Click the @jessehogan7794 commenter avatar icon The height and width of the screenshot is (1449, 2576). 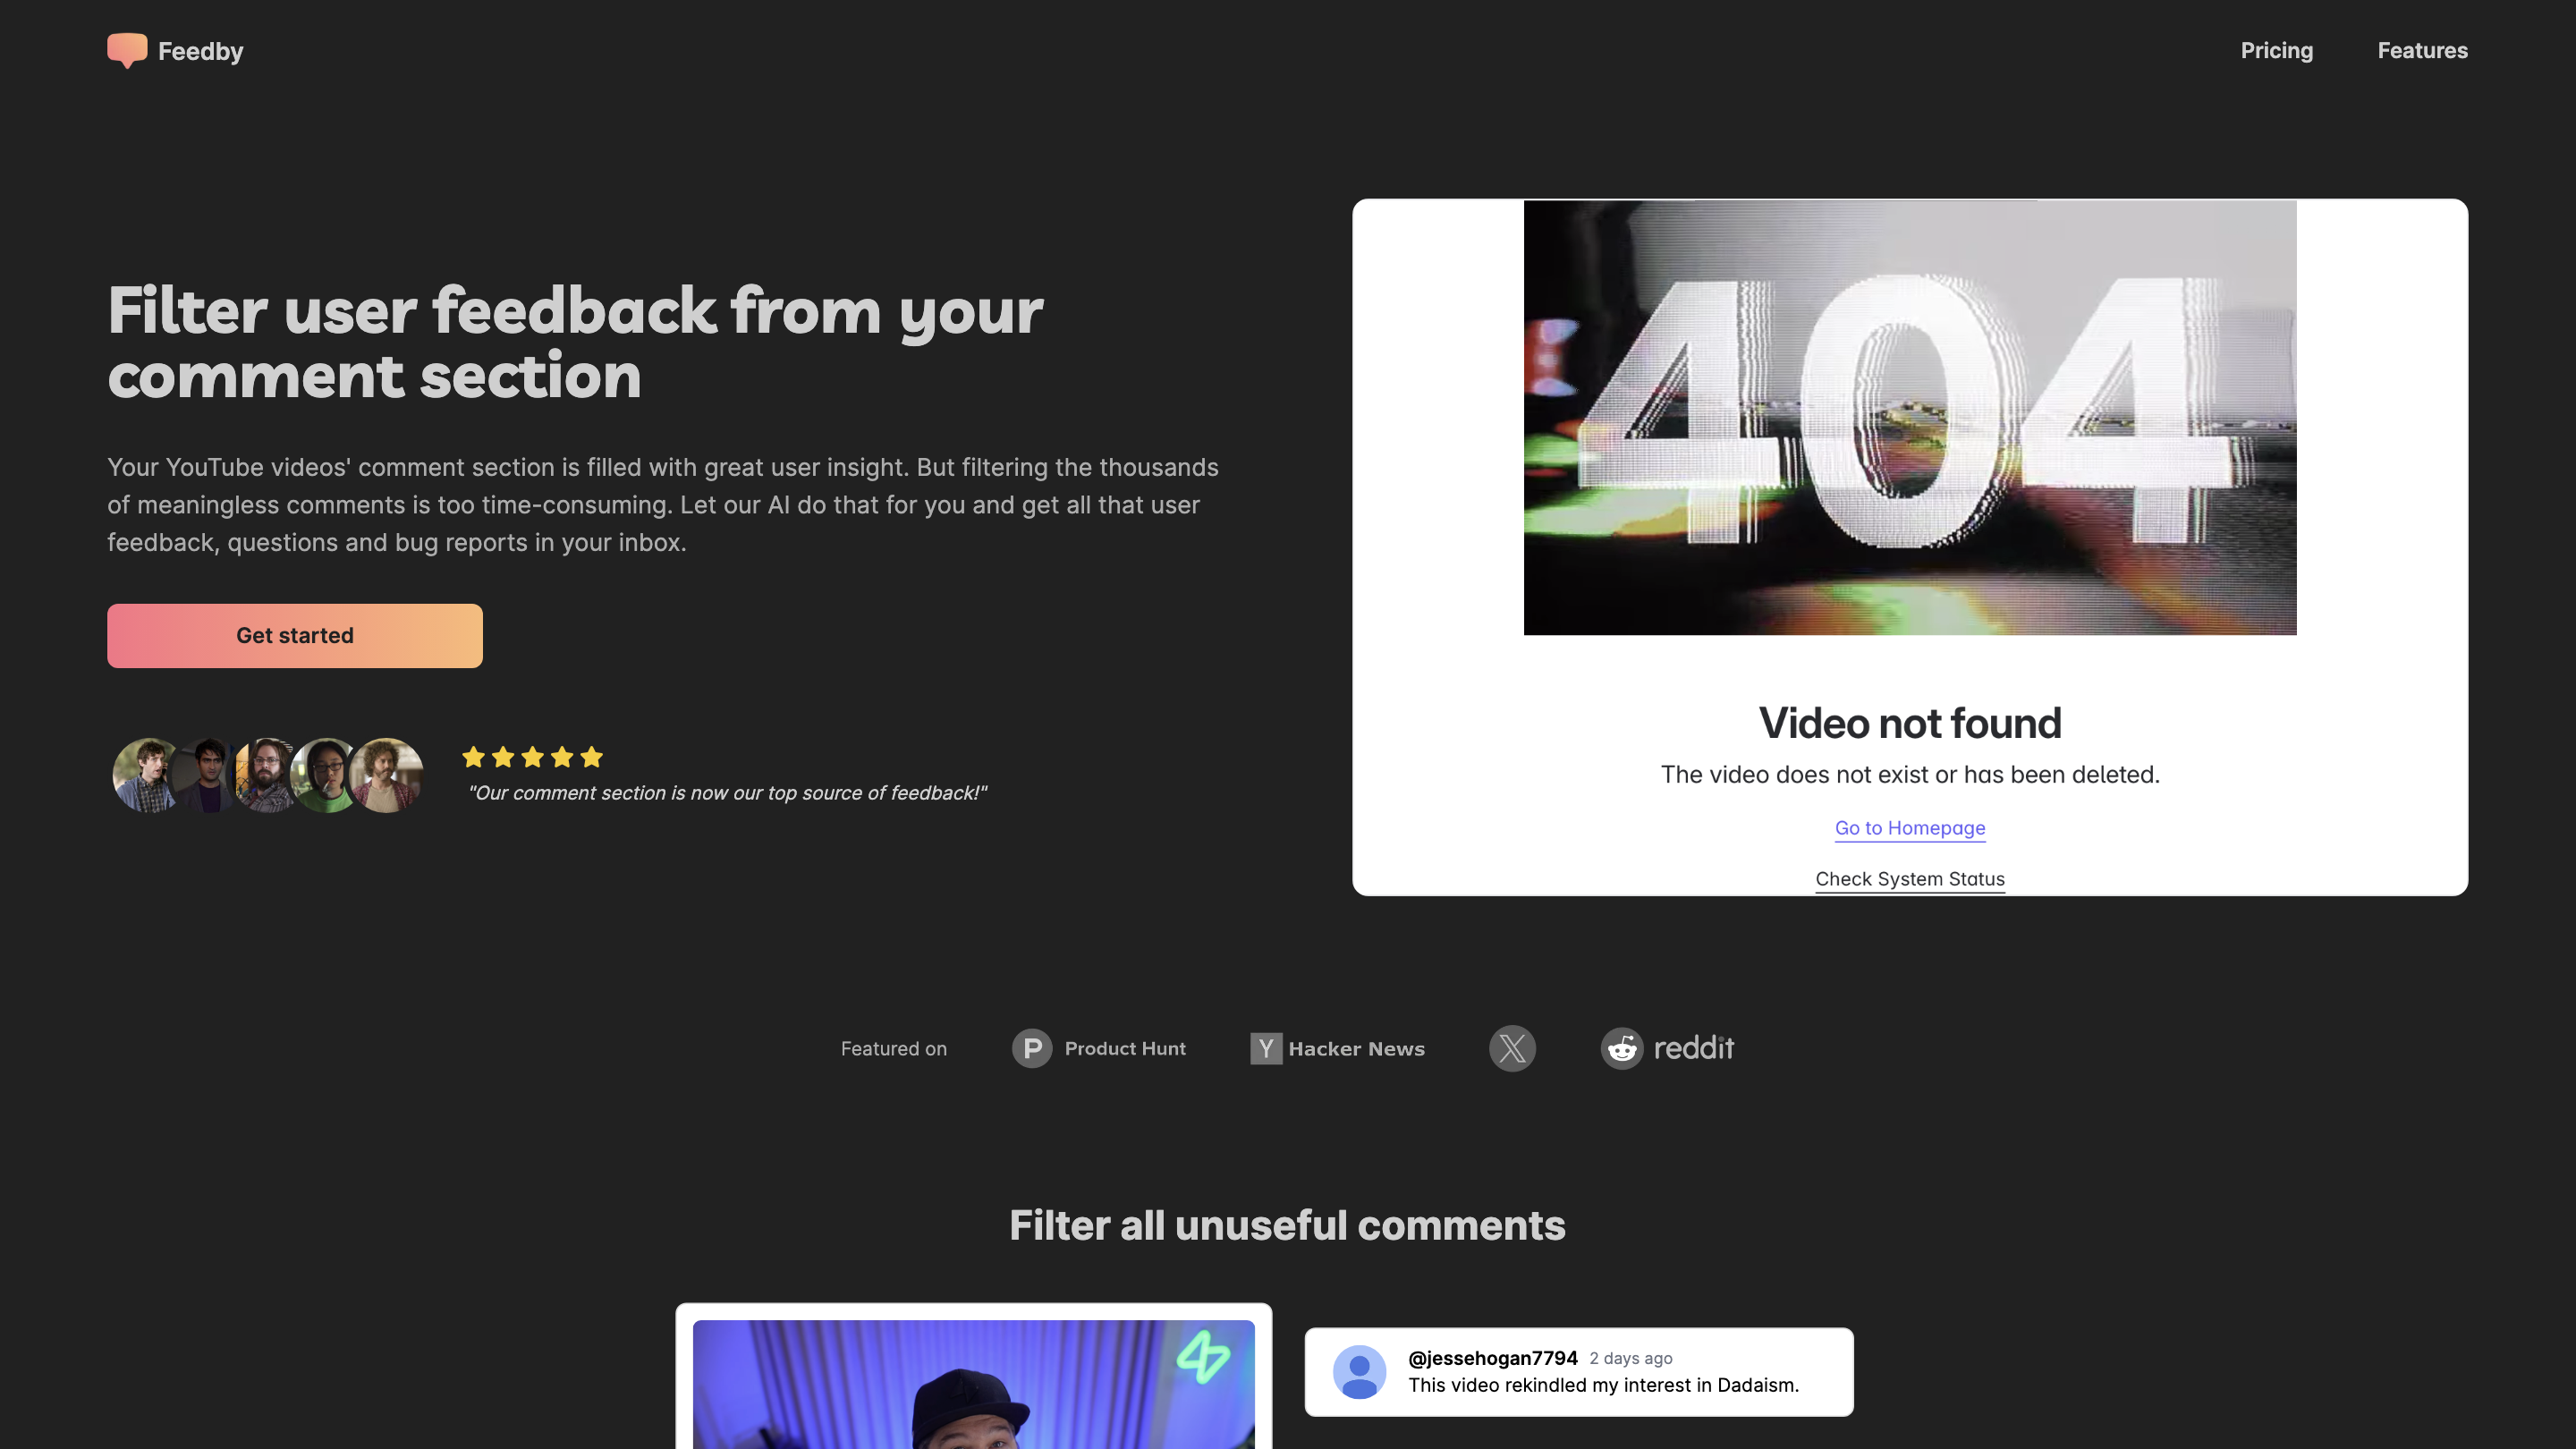click(1359, 1371)
